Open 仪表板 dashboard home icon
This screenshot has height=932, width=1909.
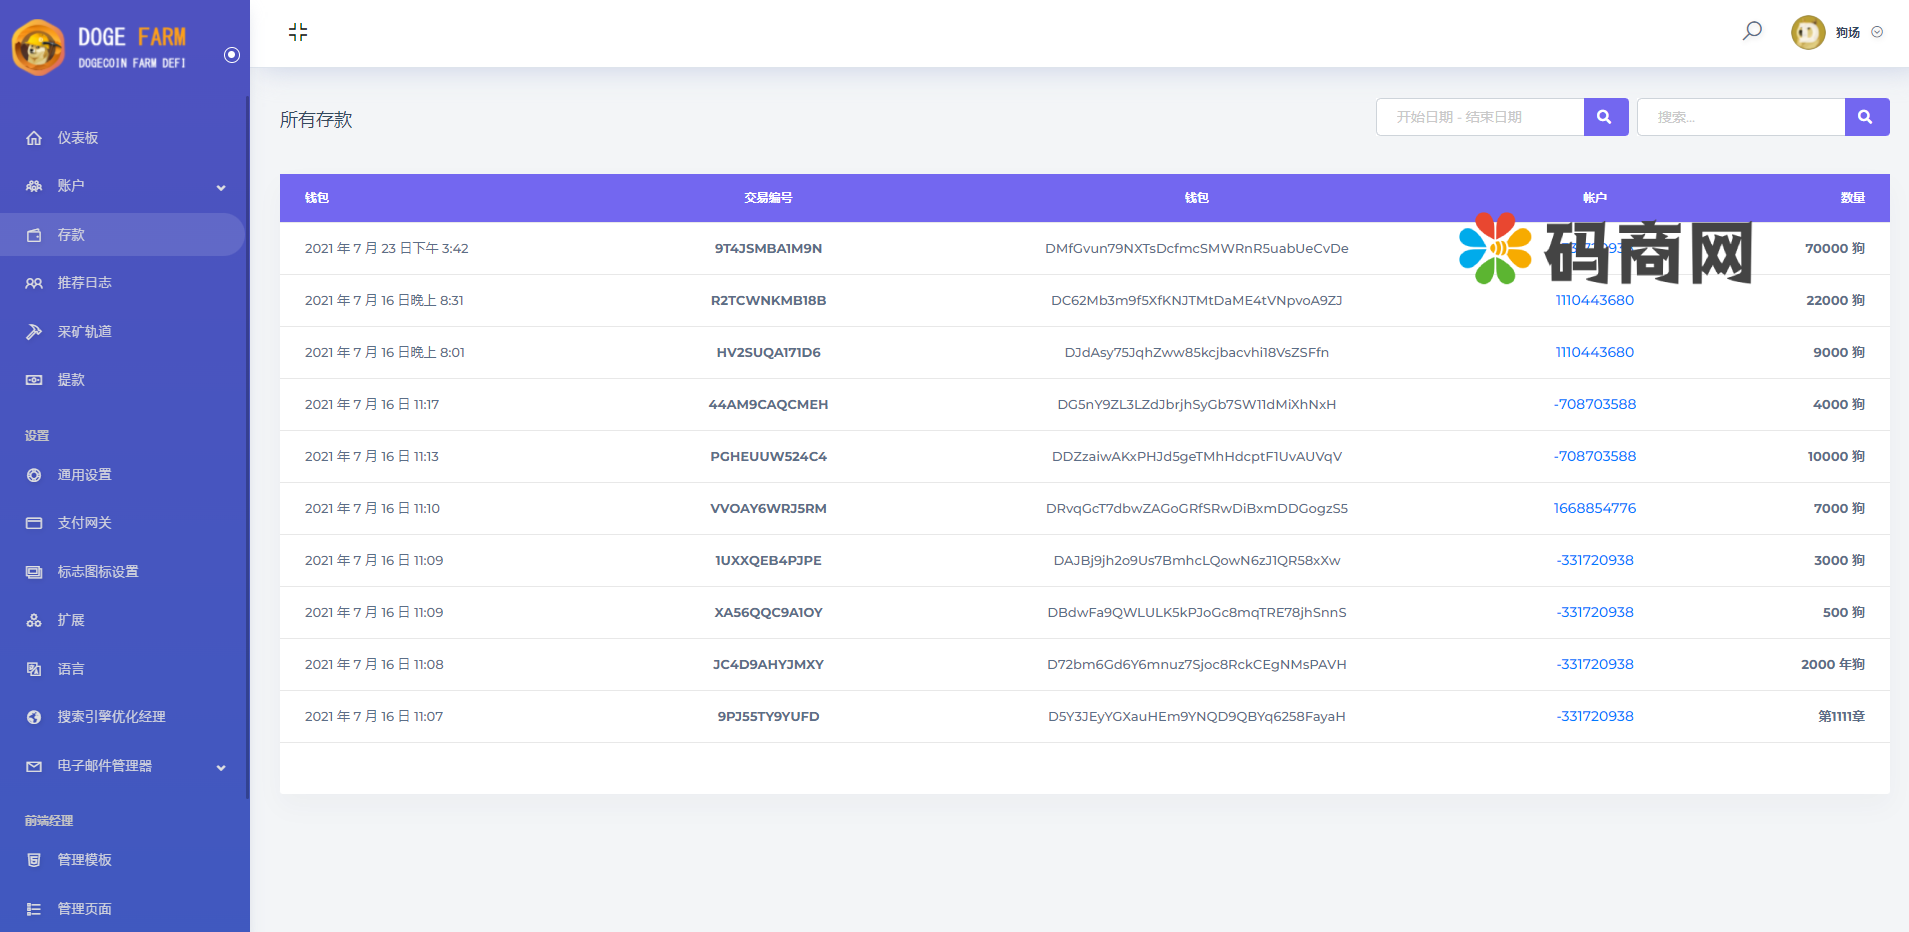(x=34, y=138)
